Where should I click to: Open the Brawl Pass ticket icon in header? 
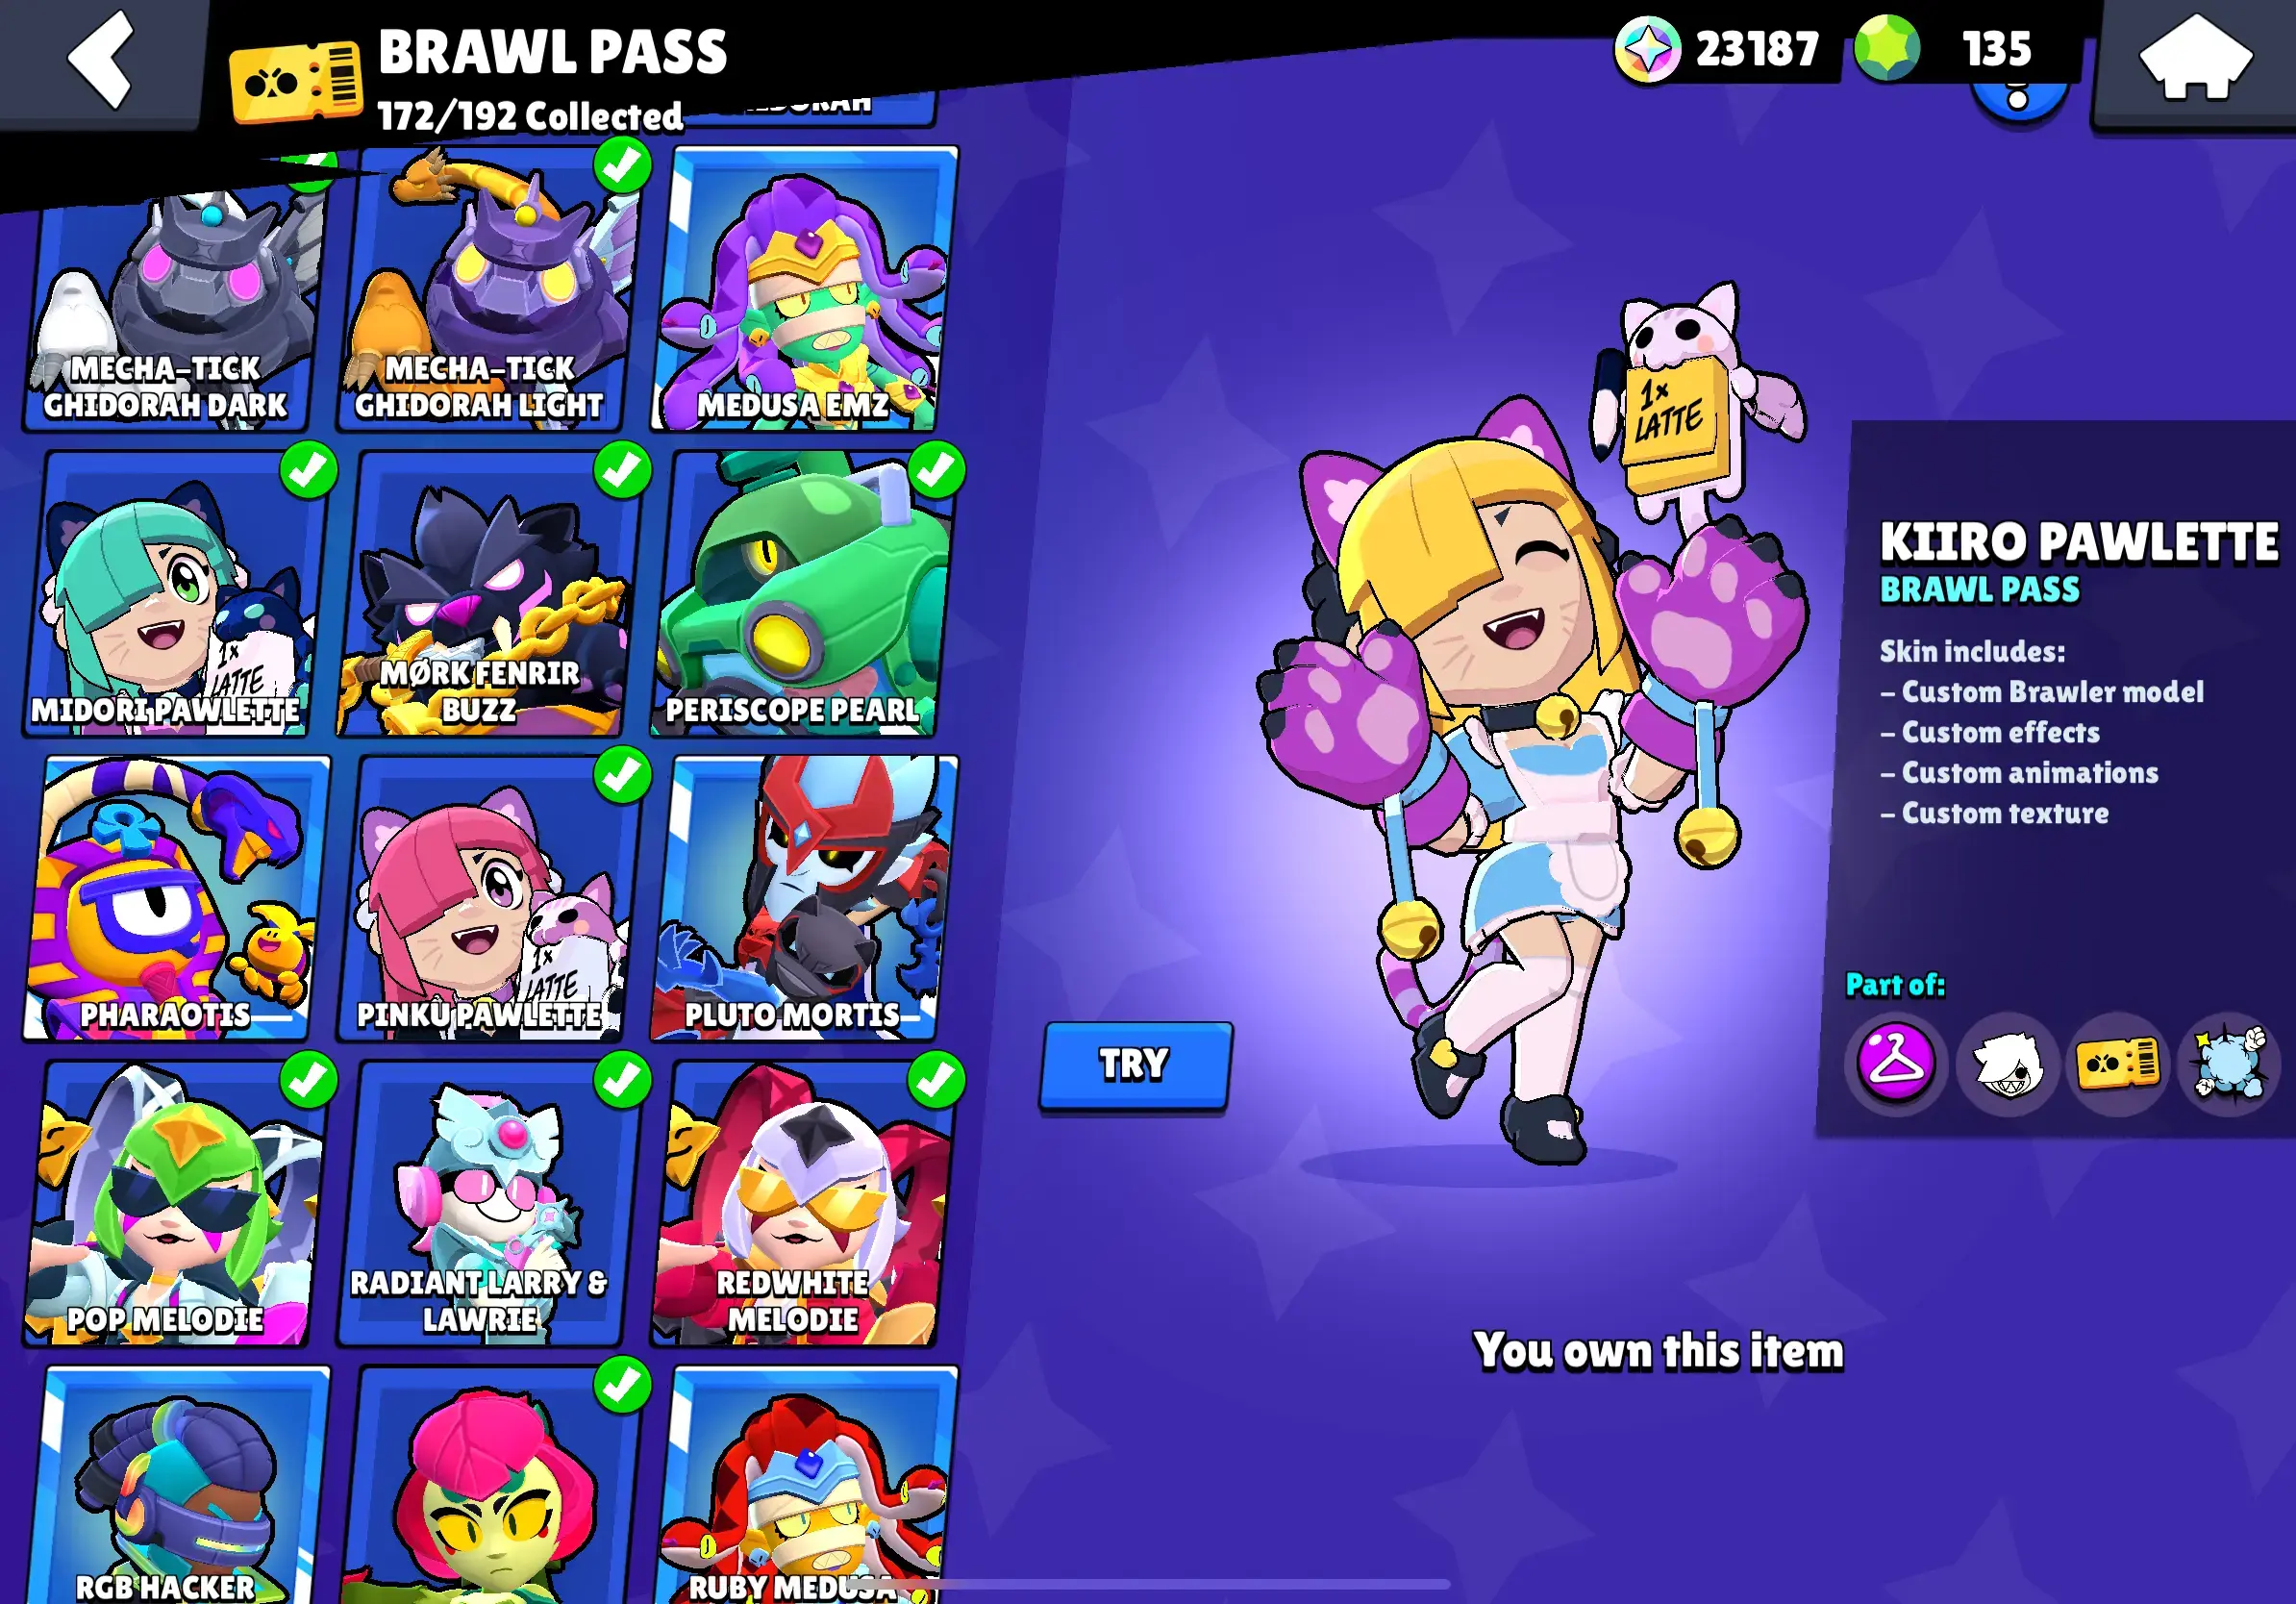(x=296, y=82)
